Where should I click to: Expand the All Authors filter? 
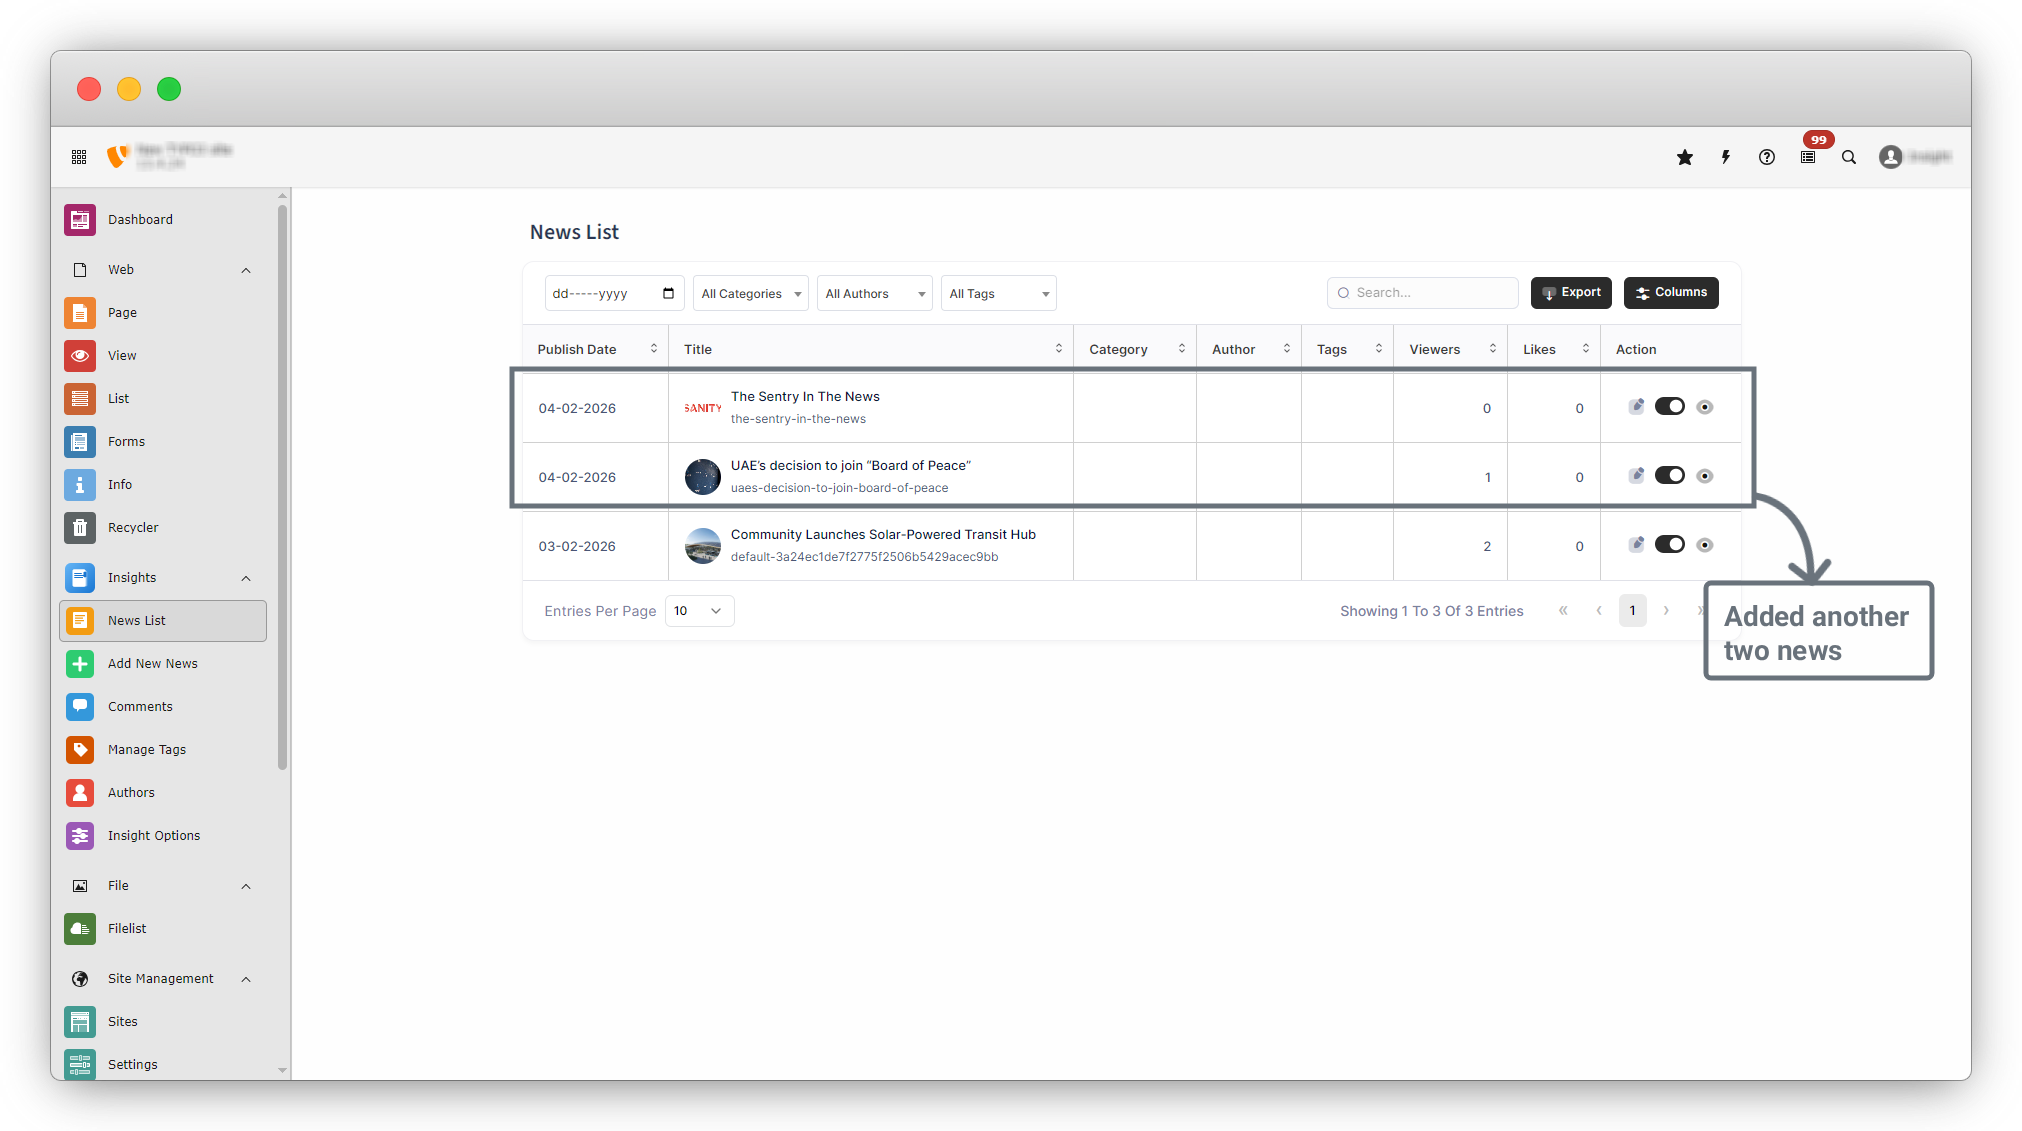[874, 294]
